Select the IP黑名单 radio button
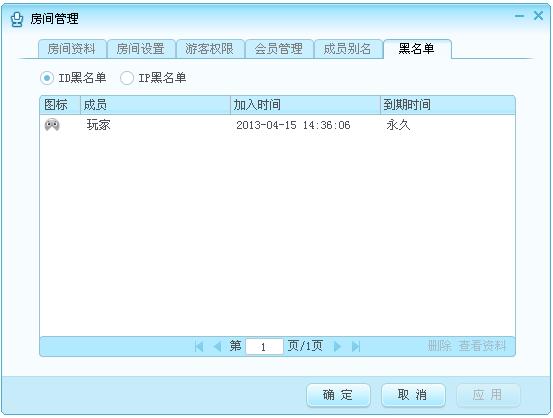The height and width of the screenshot is (418, 553). [127, 78]
